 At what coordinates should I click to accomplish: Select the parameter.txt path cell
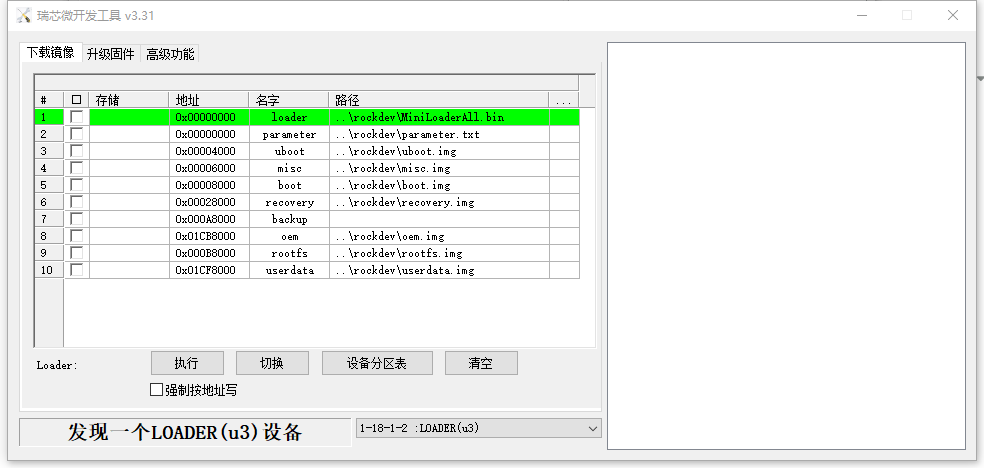[x=439, y=134]
